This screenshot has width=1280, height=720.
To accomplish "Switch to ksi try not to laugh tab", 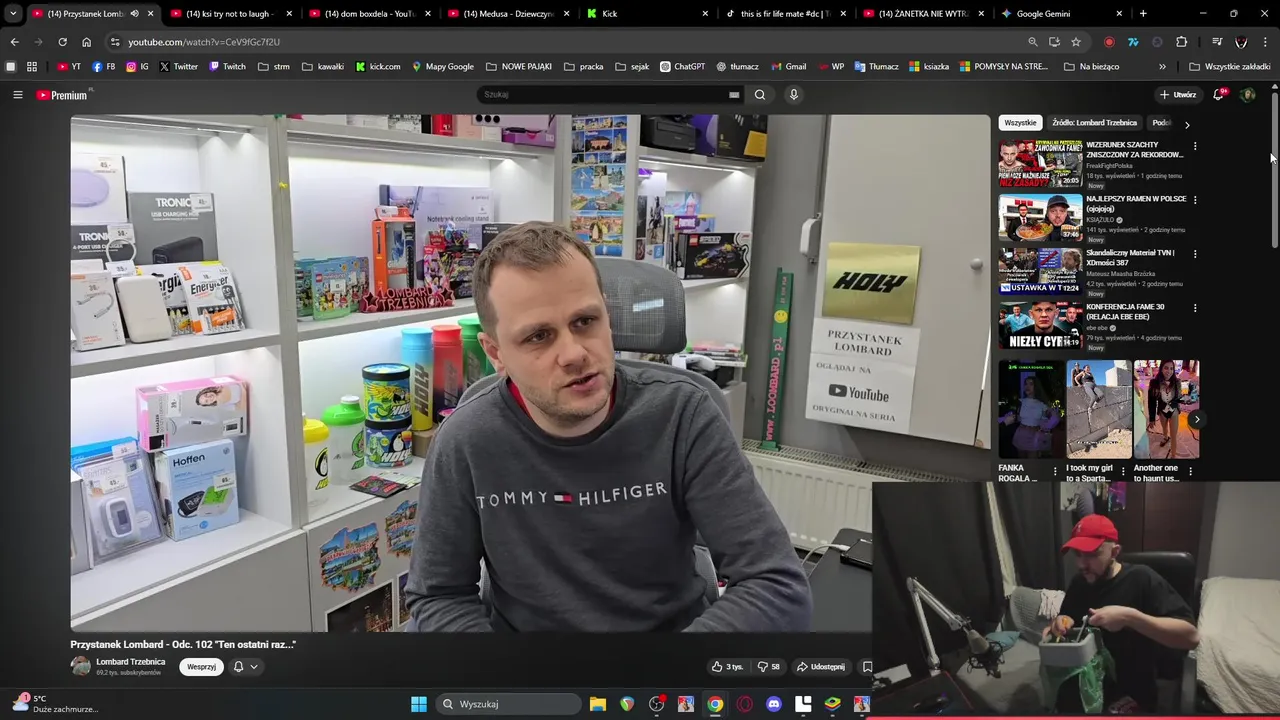I will tap(228, 14).
